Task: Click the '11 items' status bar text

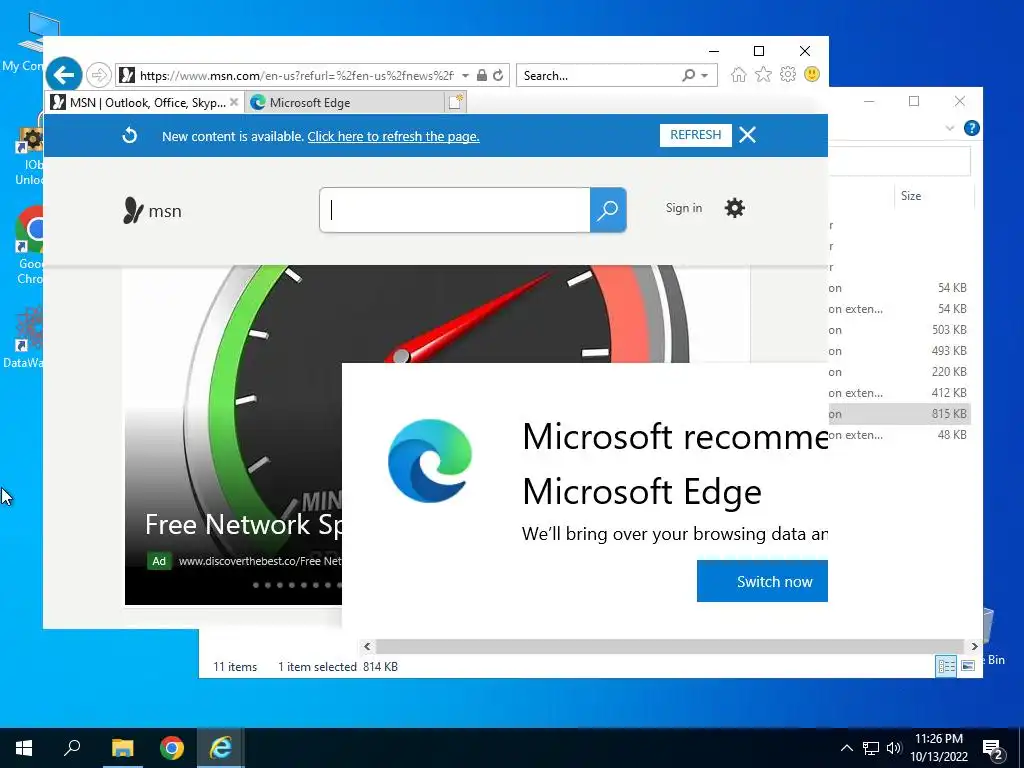Action: tap(235, 667)
